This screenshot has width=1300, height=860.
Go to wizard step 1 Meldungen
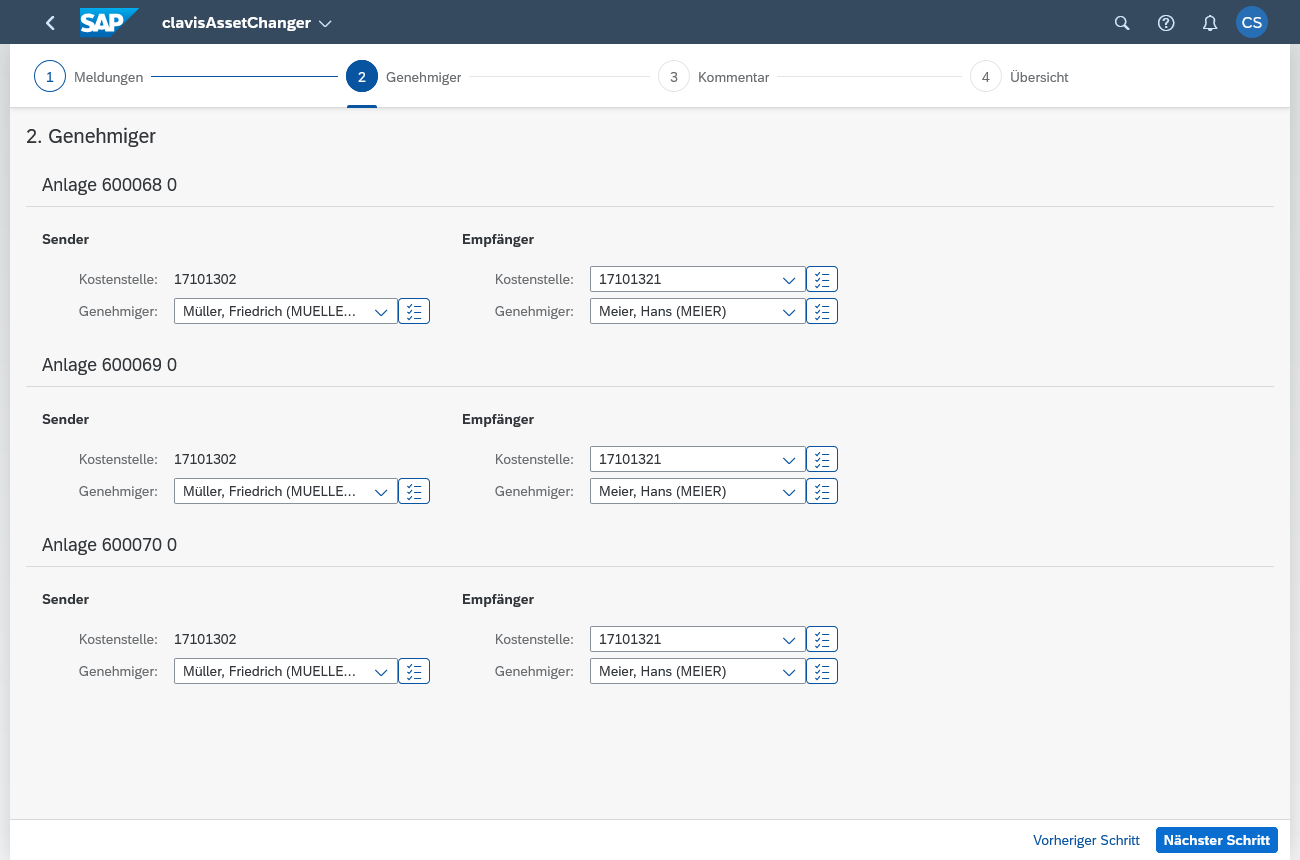tap(50, 77)
